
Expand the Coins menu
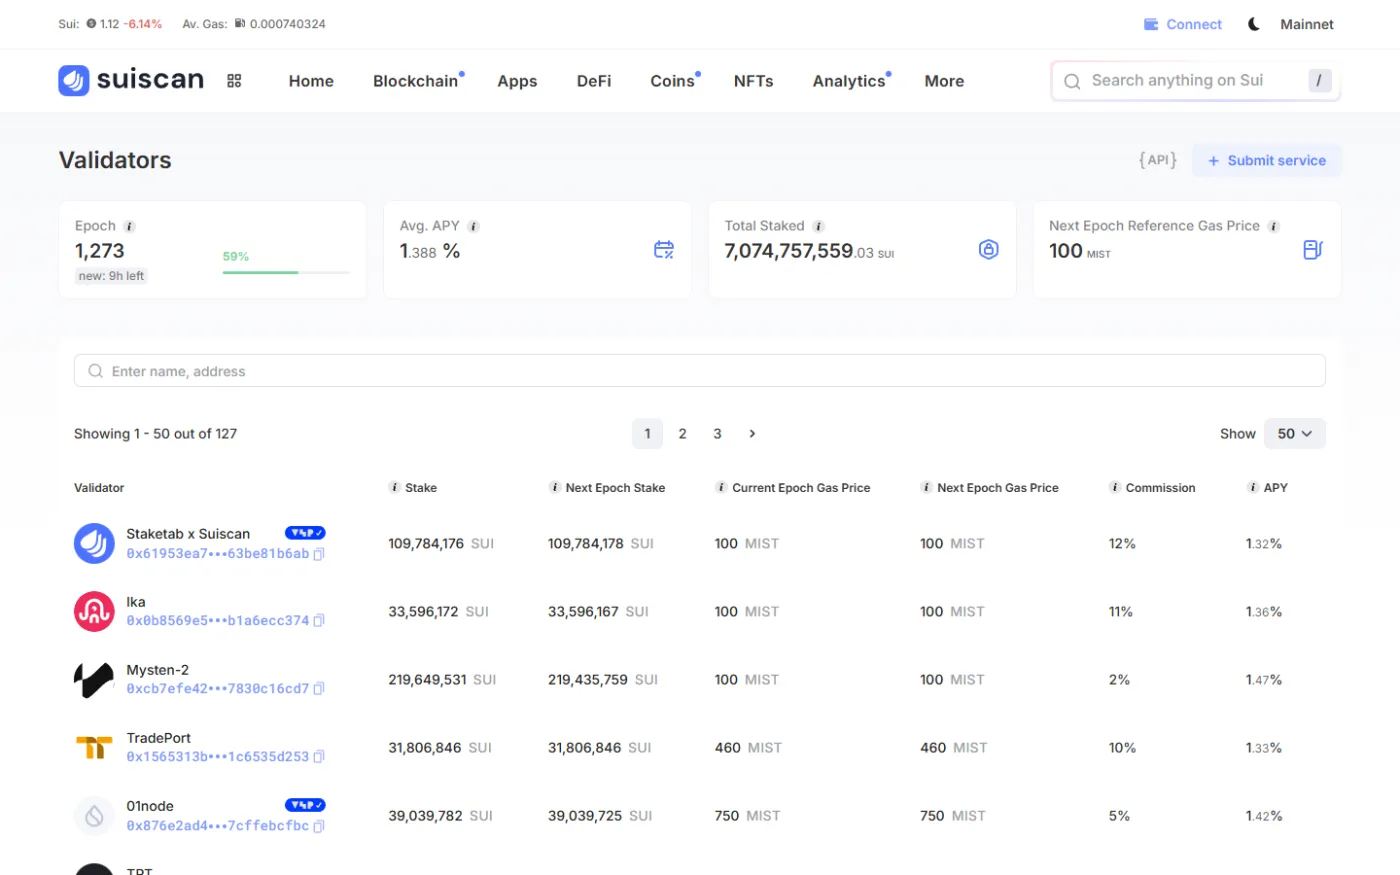pyautogui.click(x=673, y=81)
